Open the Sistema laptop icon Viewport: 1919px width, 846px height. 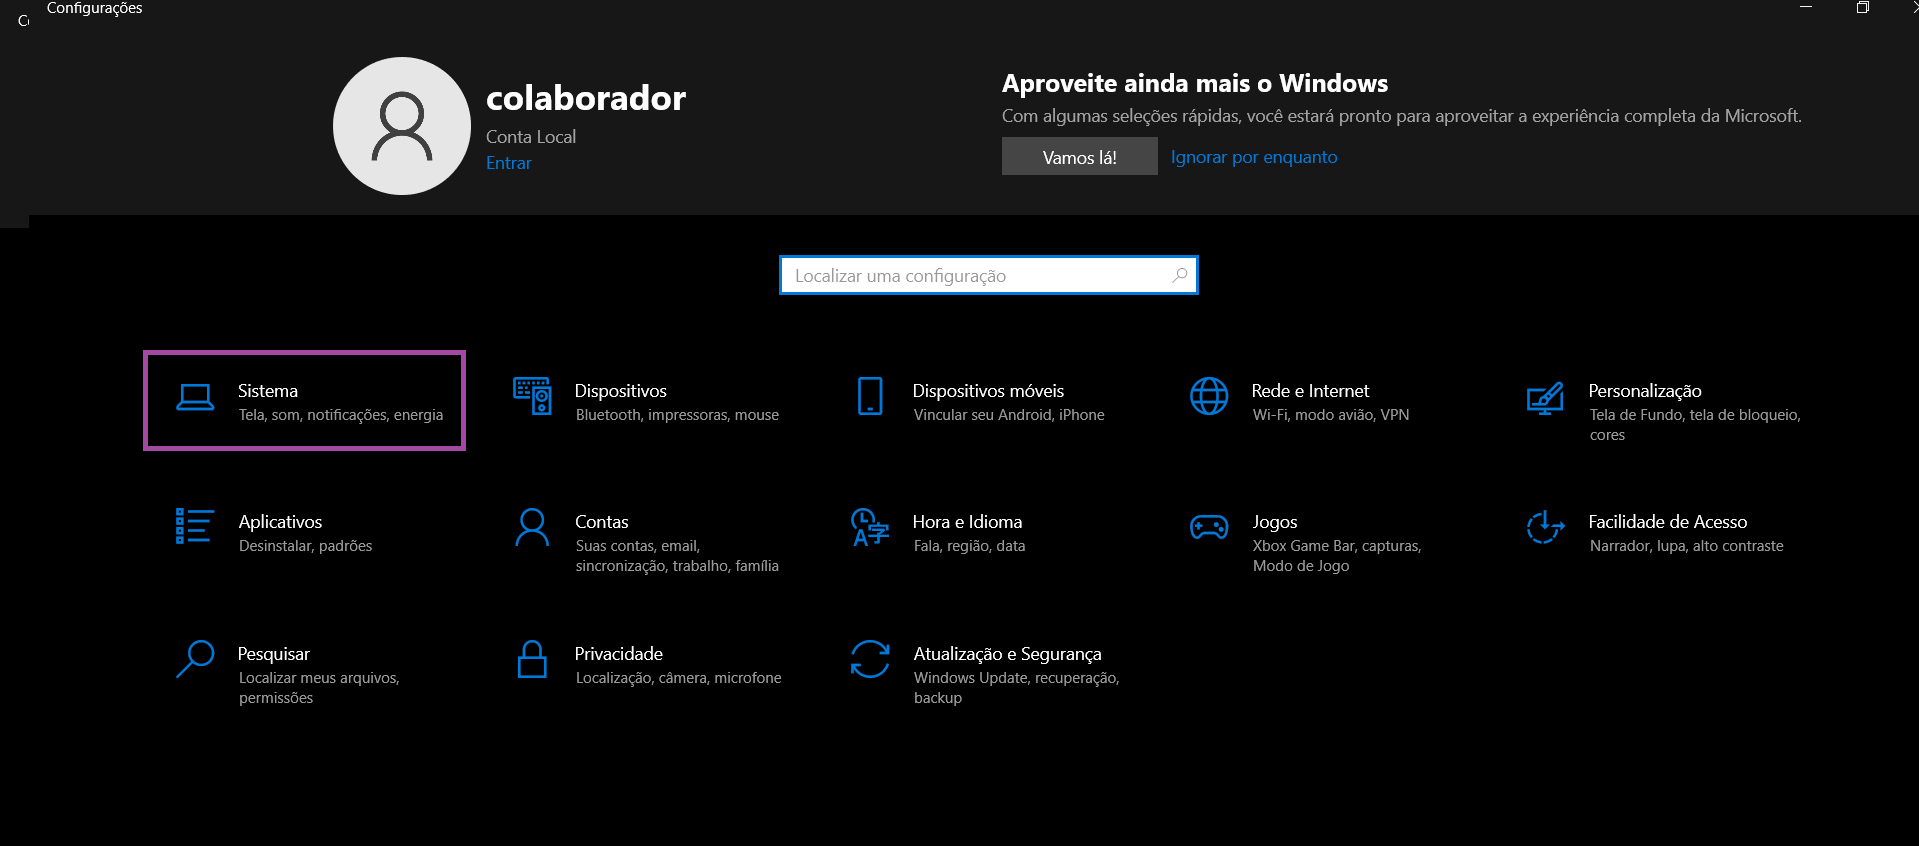[x=195, y=398]
